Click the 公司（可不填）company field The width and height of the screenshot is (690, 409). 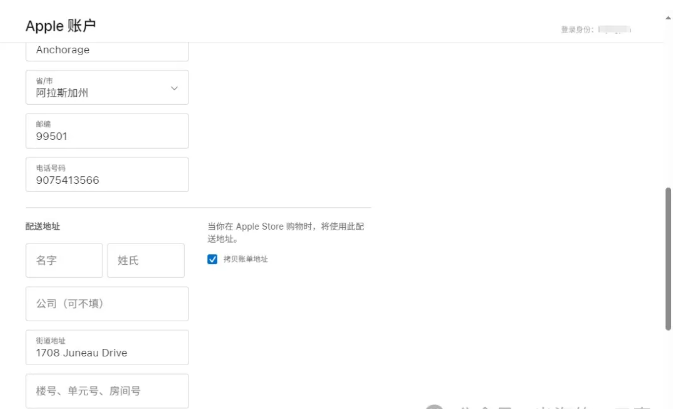coord(107,304)
